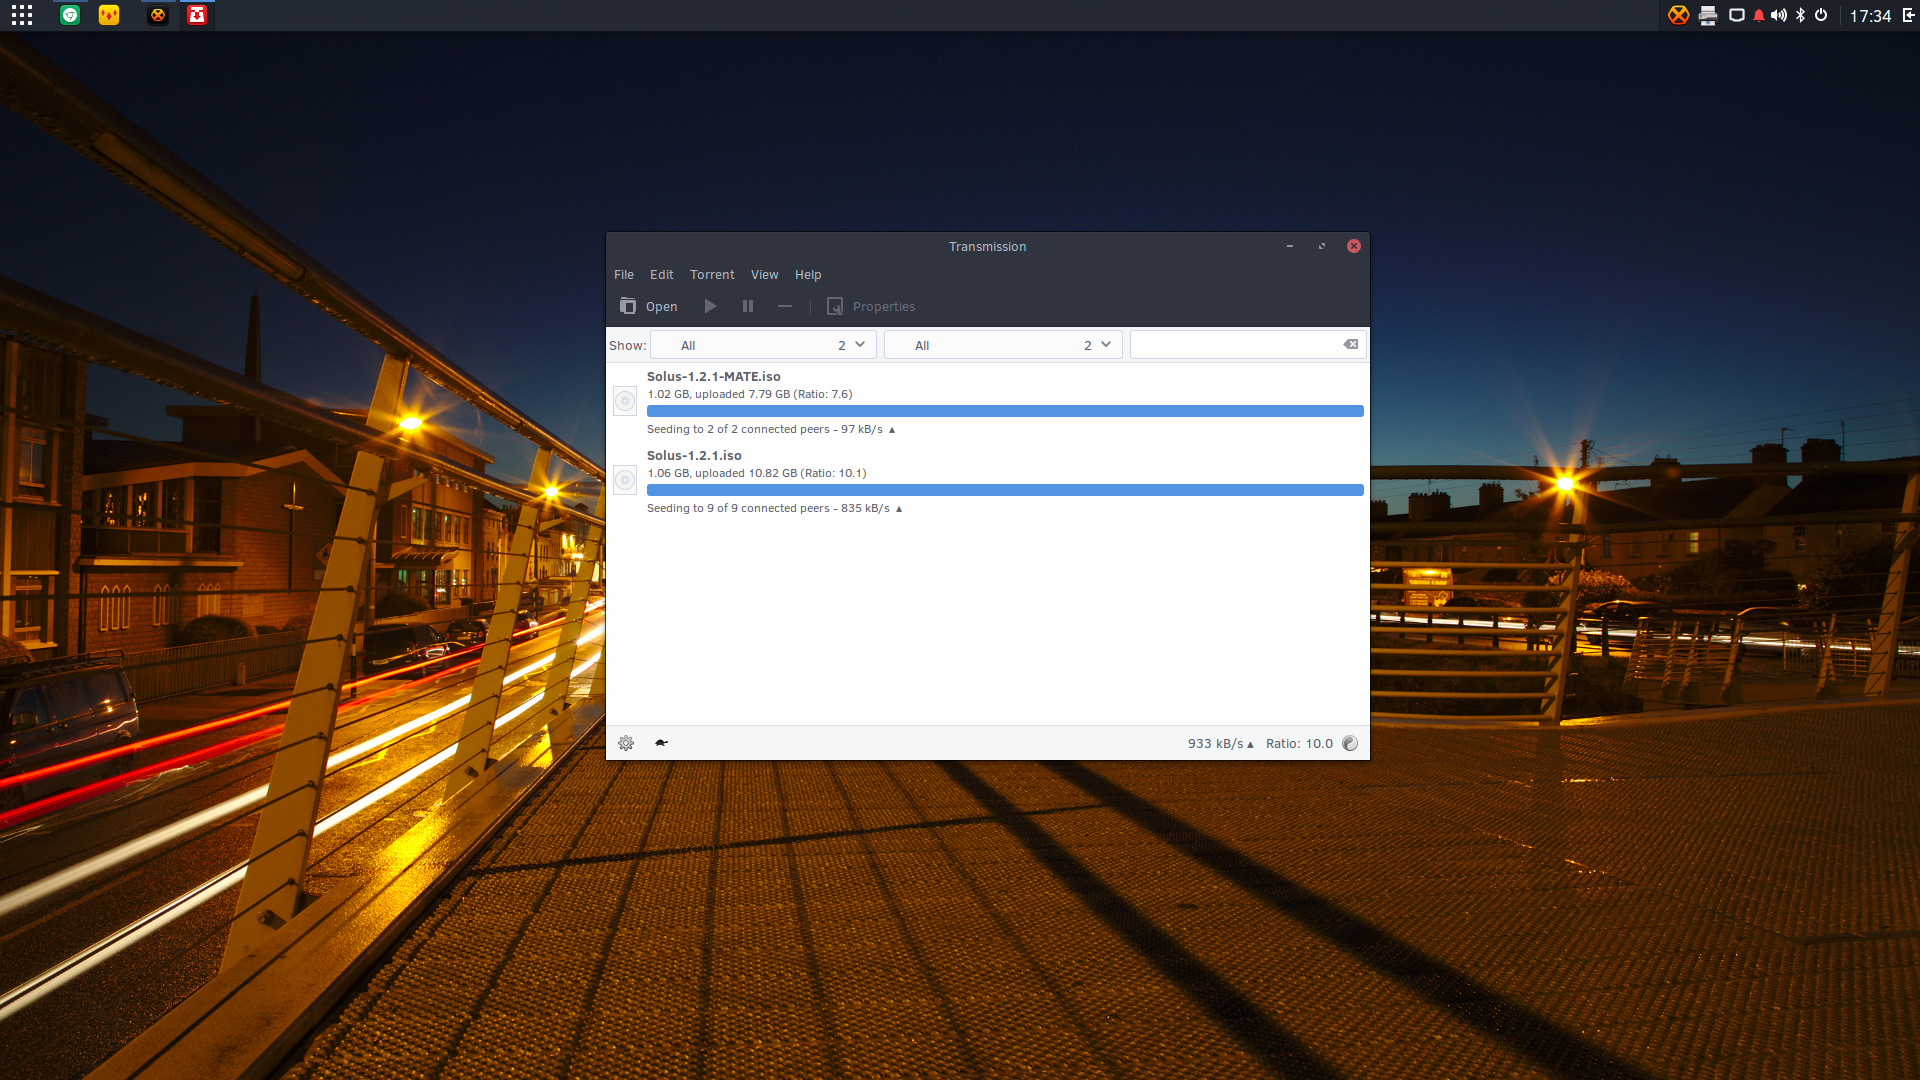Viewport: 1920px width, 1080px height.
Task: Click the progress bar of Solus-1.2.1-MATE.iso
Action: (x=1005, y=411)
